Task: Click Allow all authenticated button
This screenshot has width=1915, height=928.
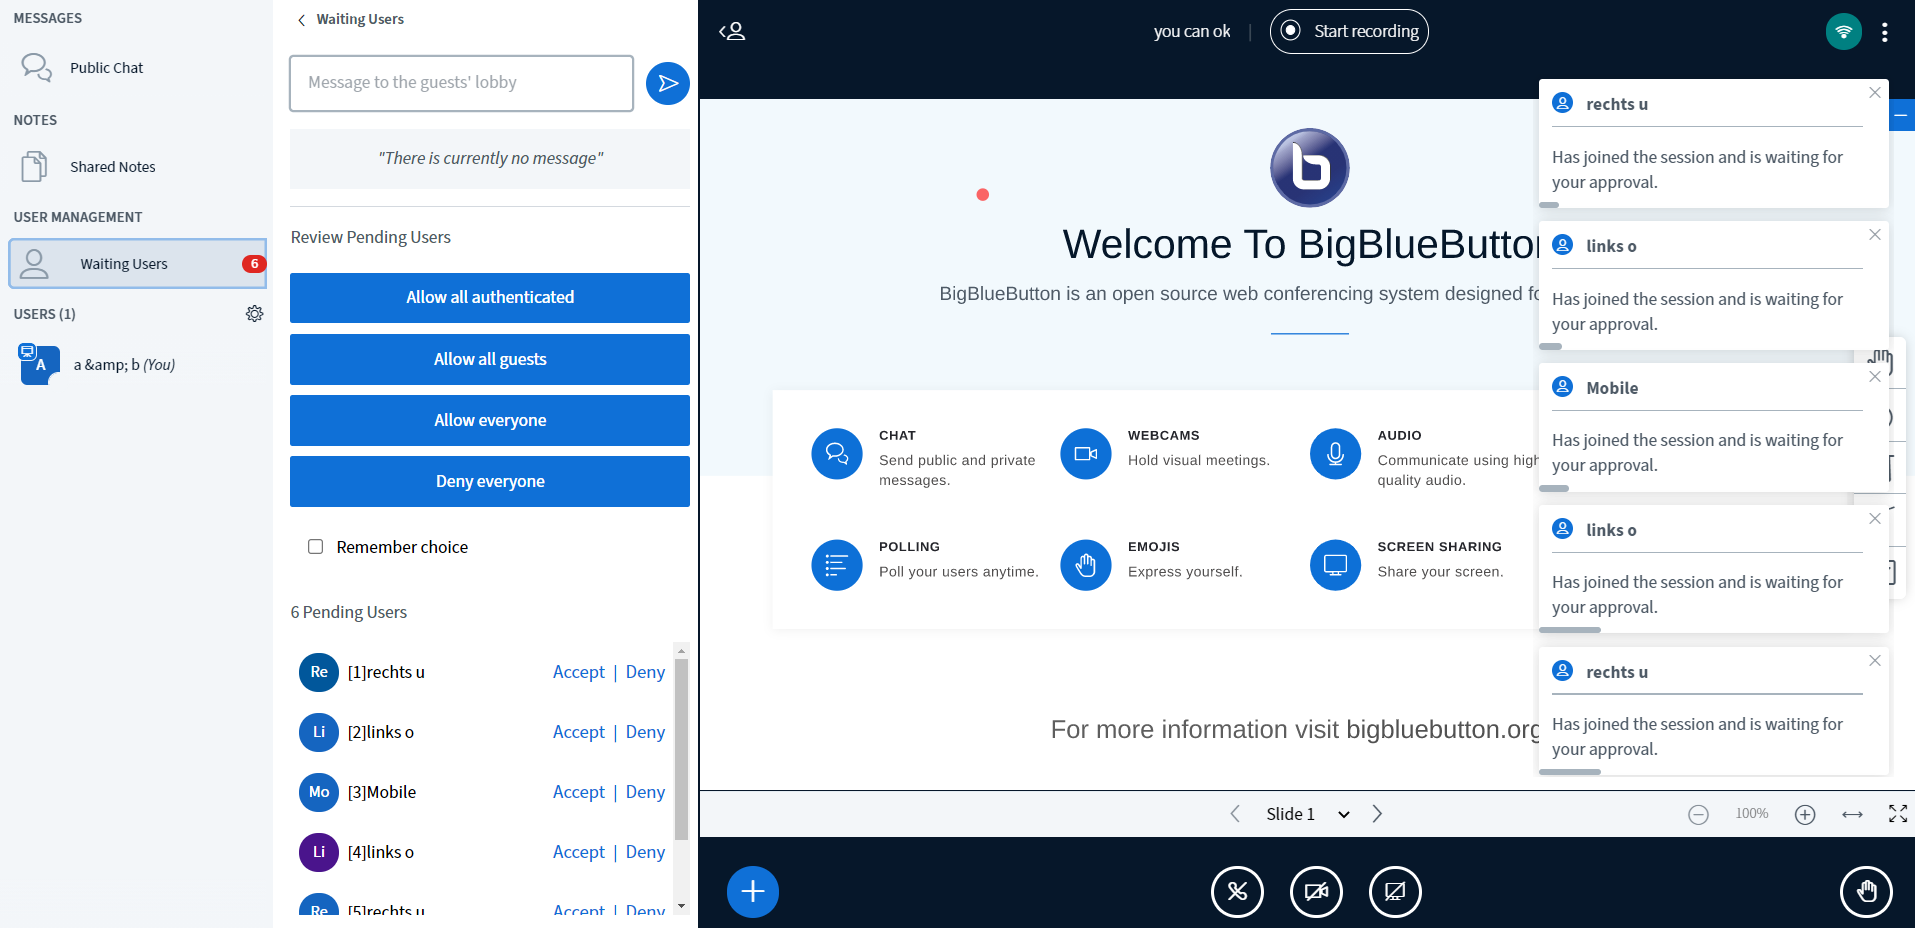Action: (490, 298)
